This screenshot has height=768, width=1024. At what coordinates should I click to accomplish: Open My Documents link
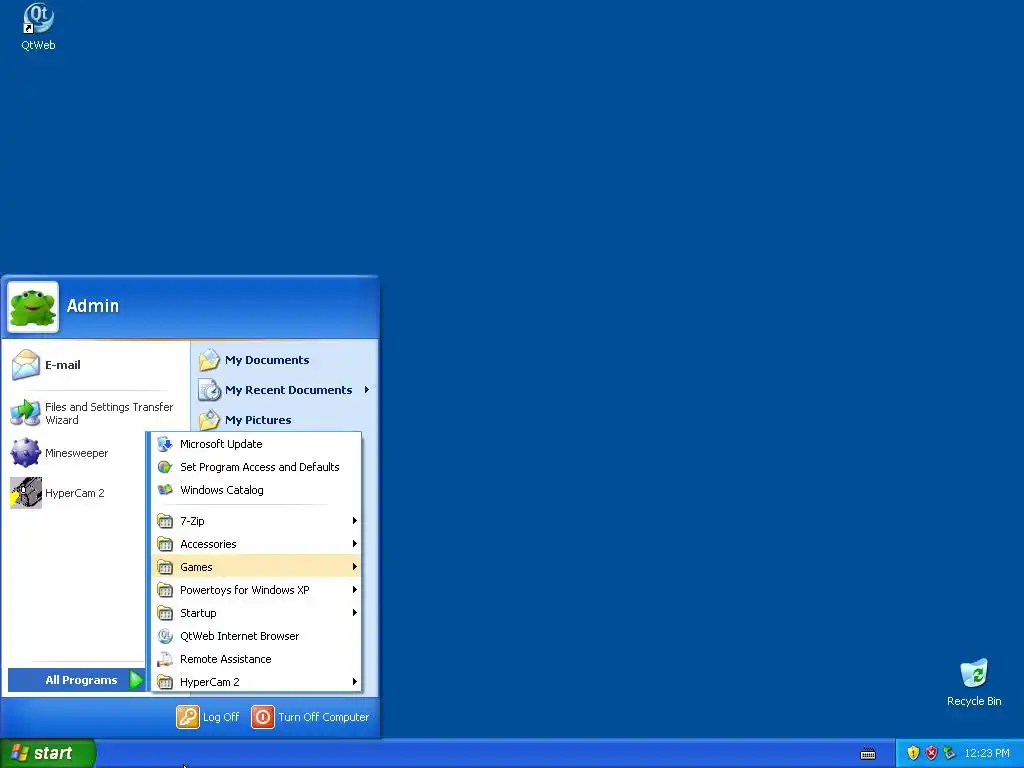[x=267, y=360]
